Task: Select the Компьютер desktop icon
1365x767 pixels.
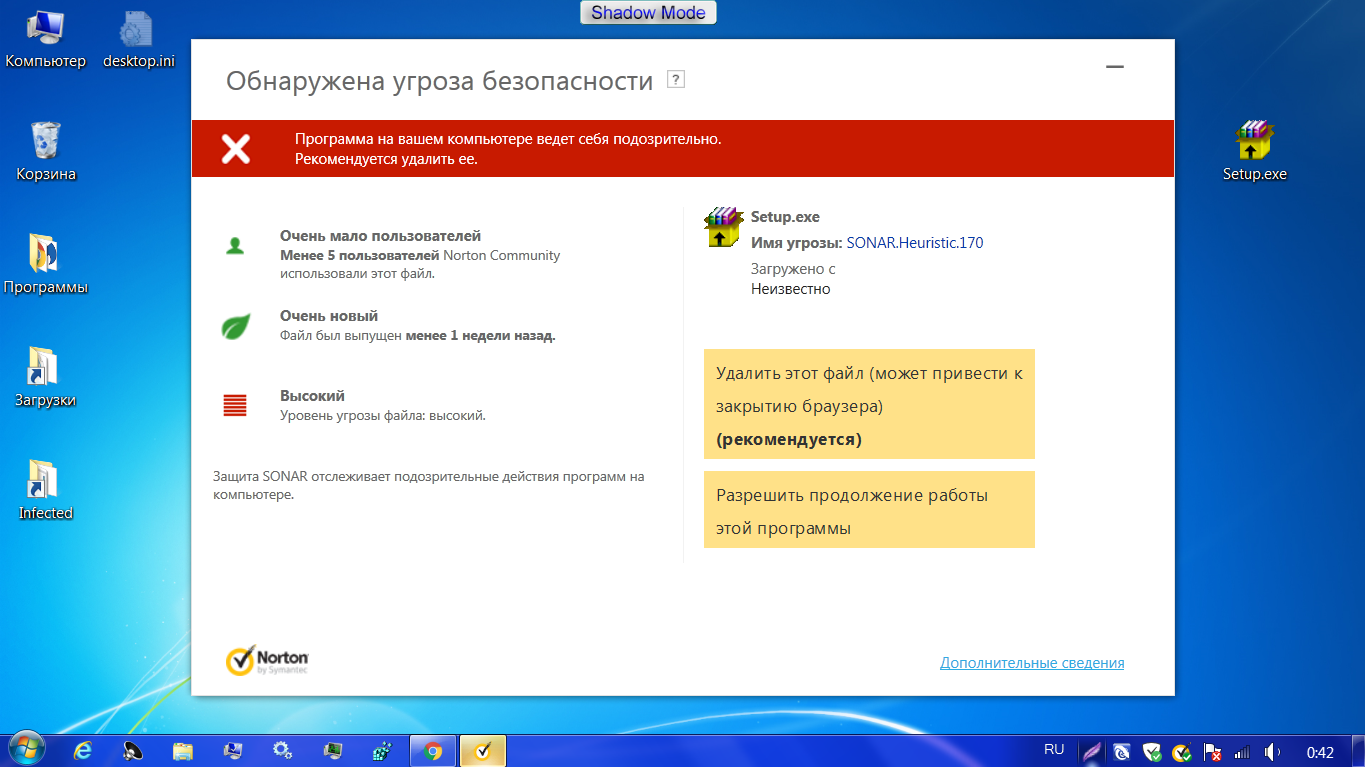Action: coord(46,40)
